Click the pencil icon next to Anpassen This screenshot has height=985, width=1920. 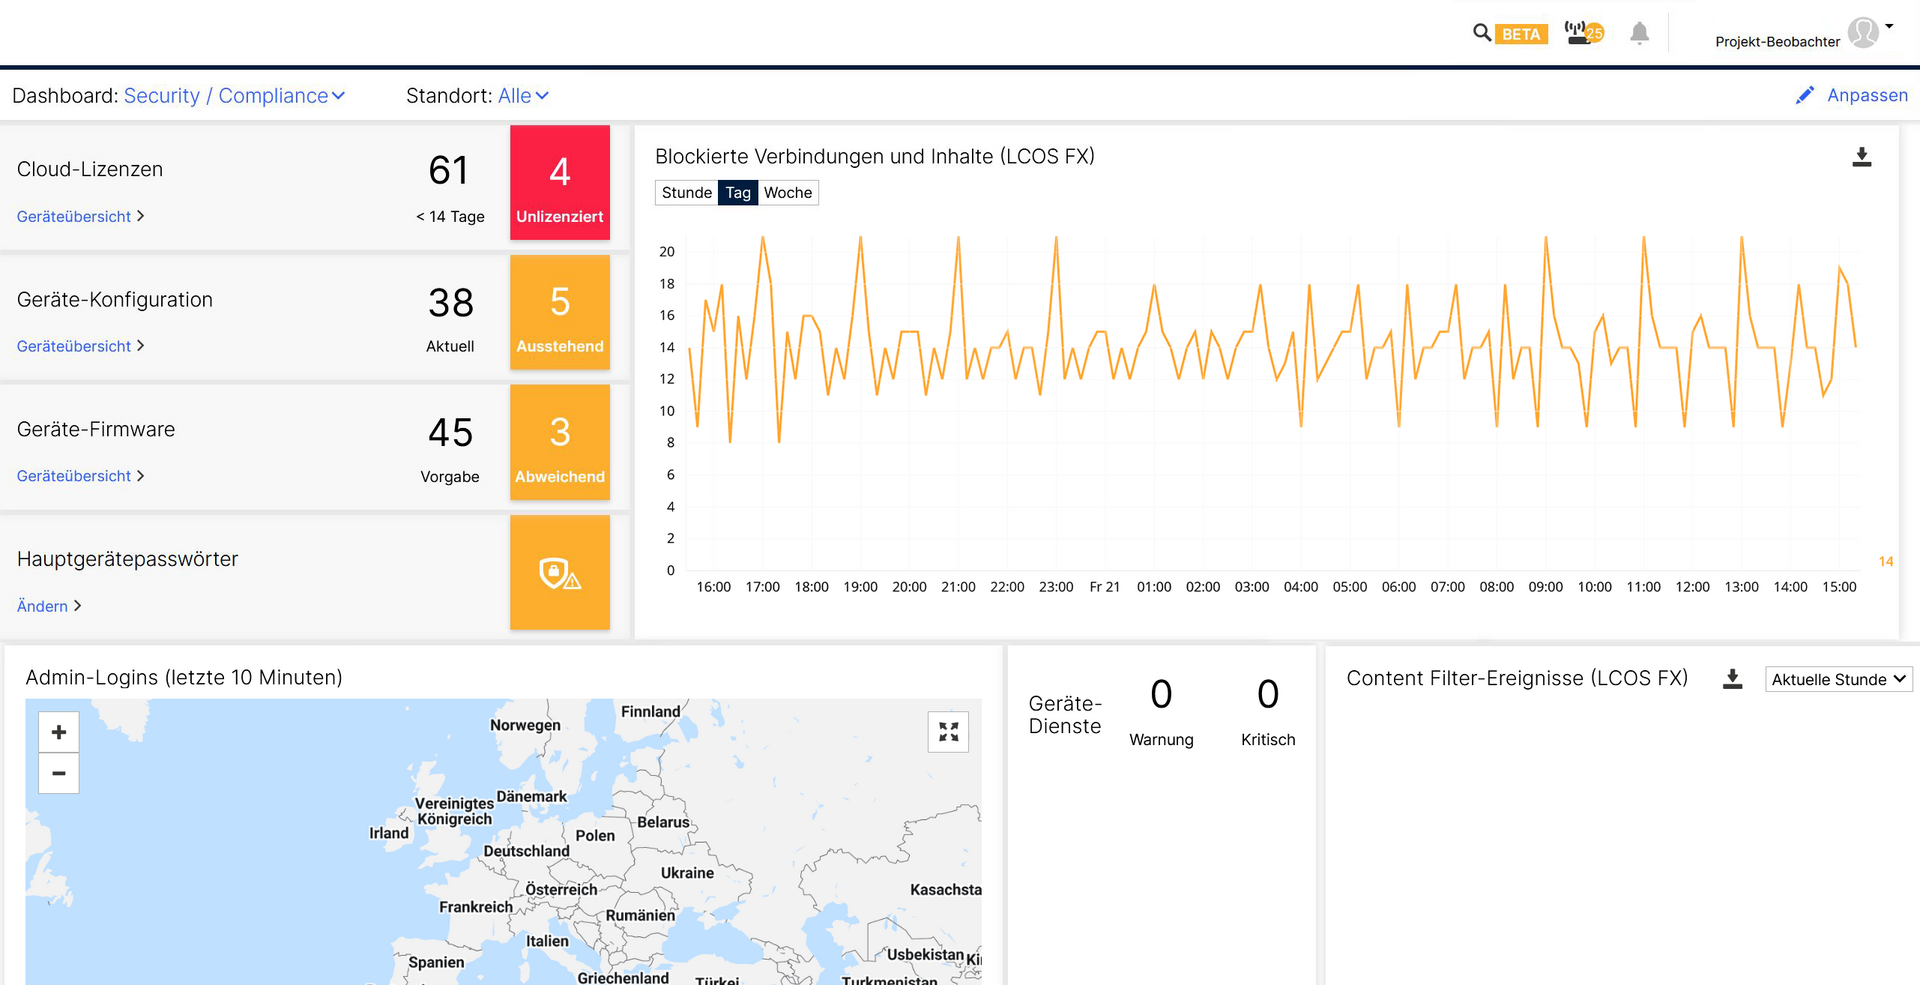1805,94
